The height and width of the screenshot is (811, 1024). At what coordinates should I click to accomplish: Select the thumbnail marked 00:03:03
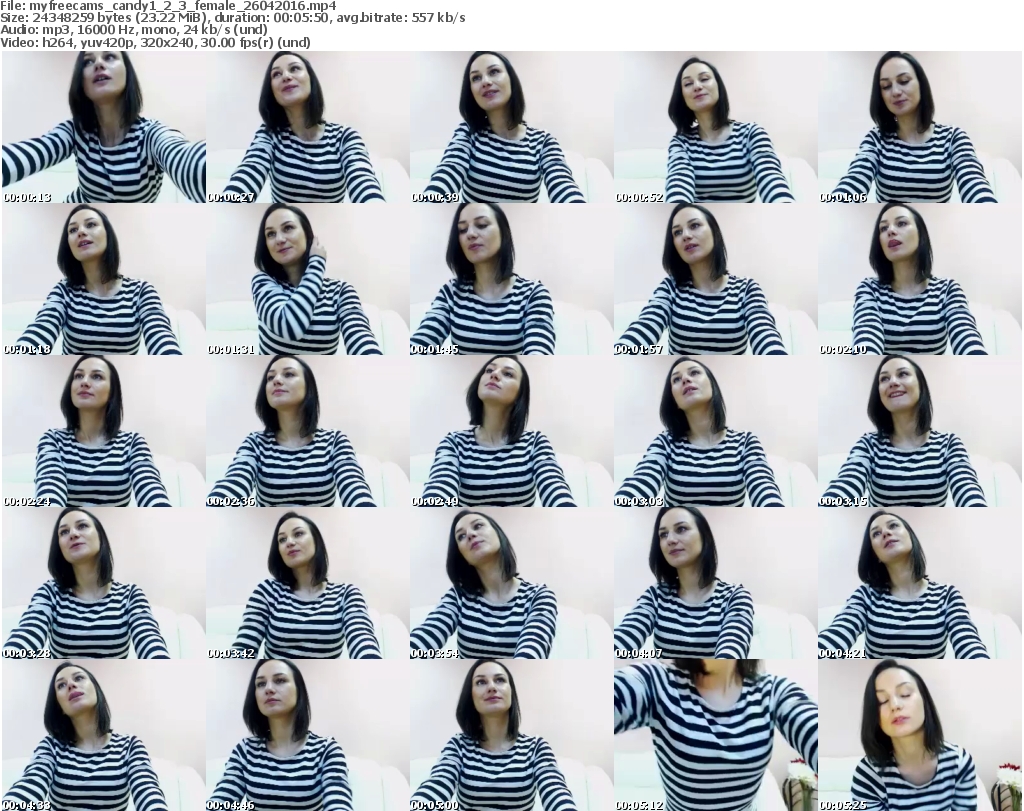(x=716, y=431)
